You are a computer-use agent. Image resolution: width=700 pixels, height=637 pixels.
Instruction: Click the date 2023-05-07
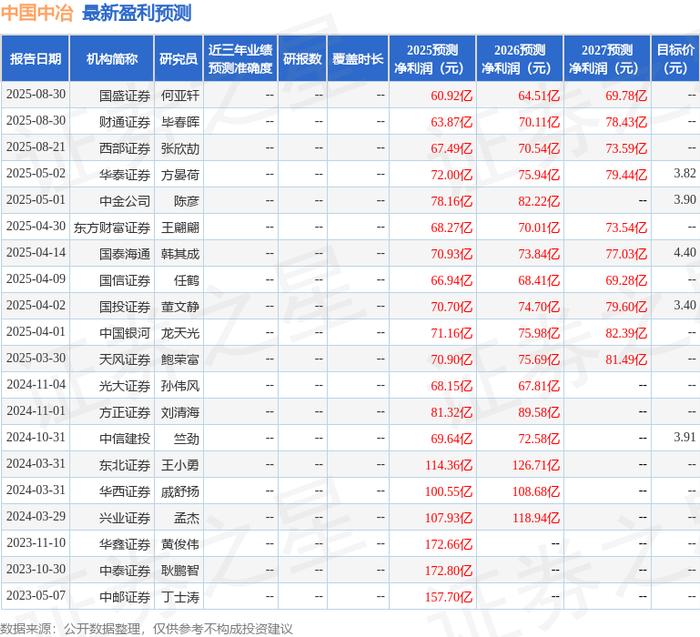36,595
